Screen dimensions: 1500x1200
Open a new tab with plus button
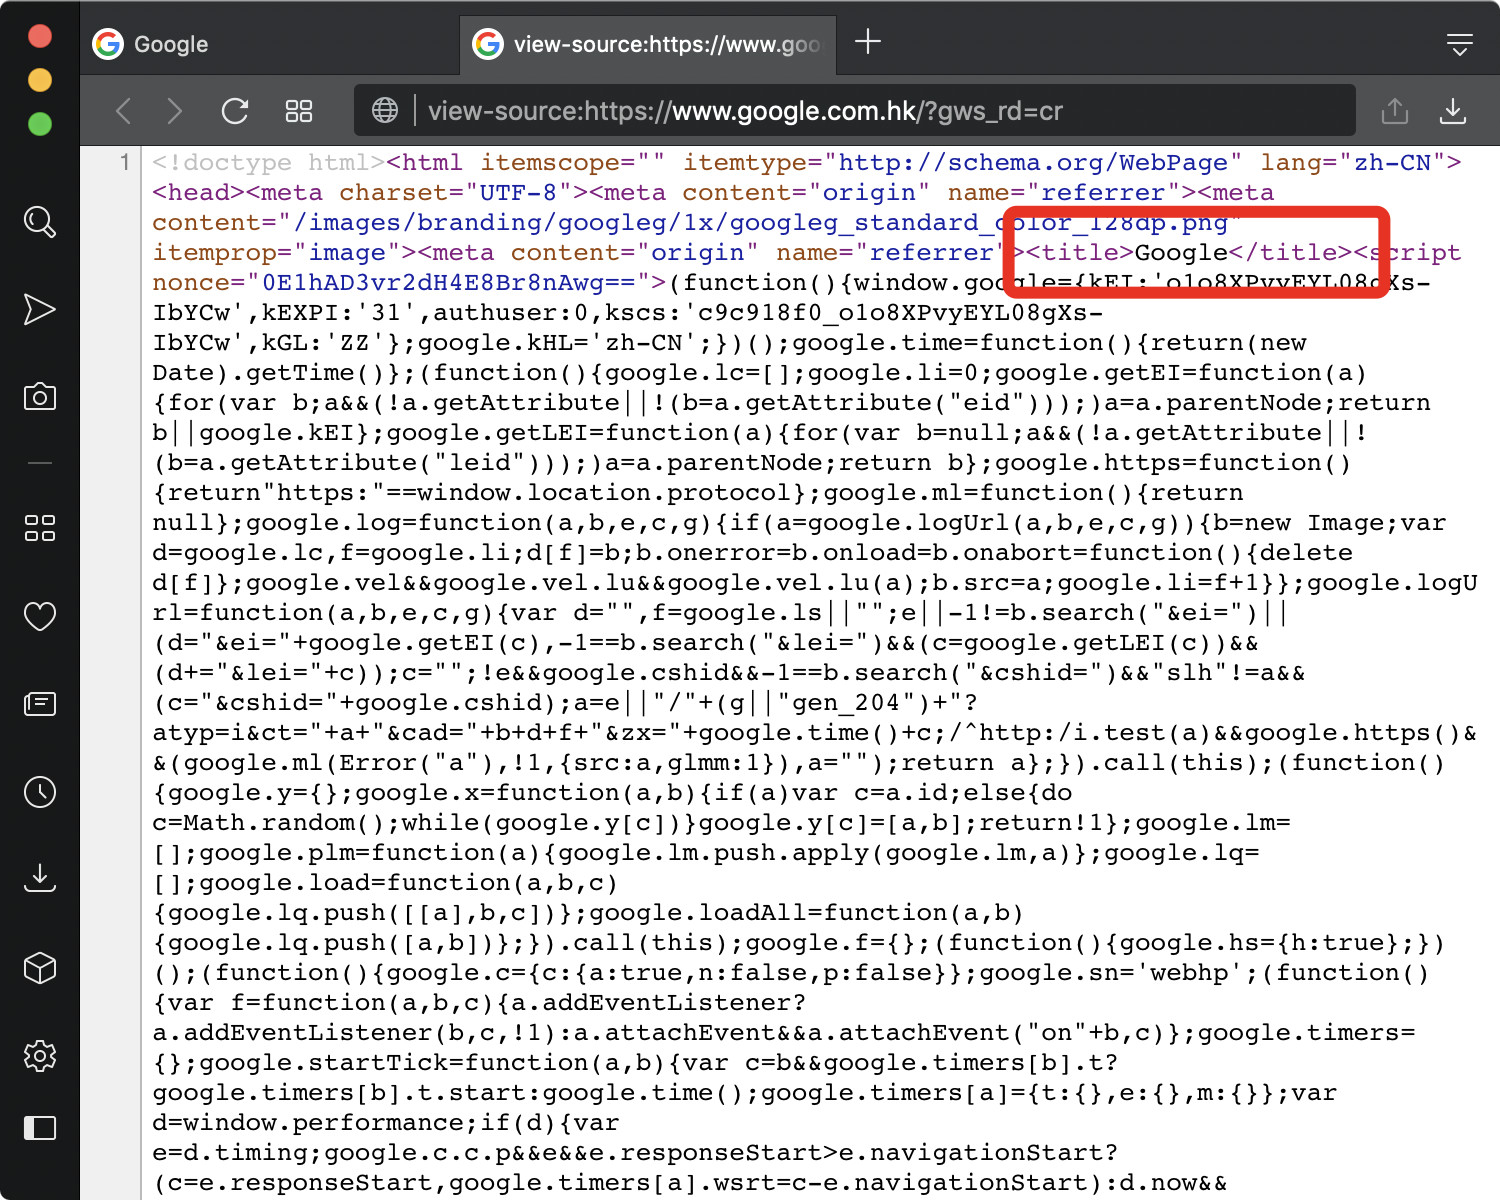(868, 42)
